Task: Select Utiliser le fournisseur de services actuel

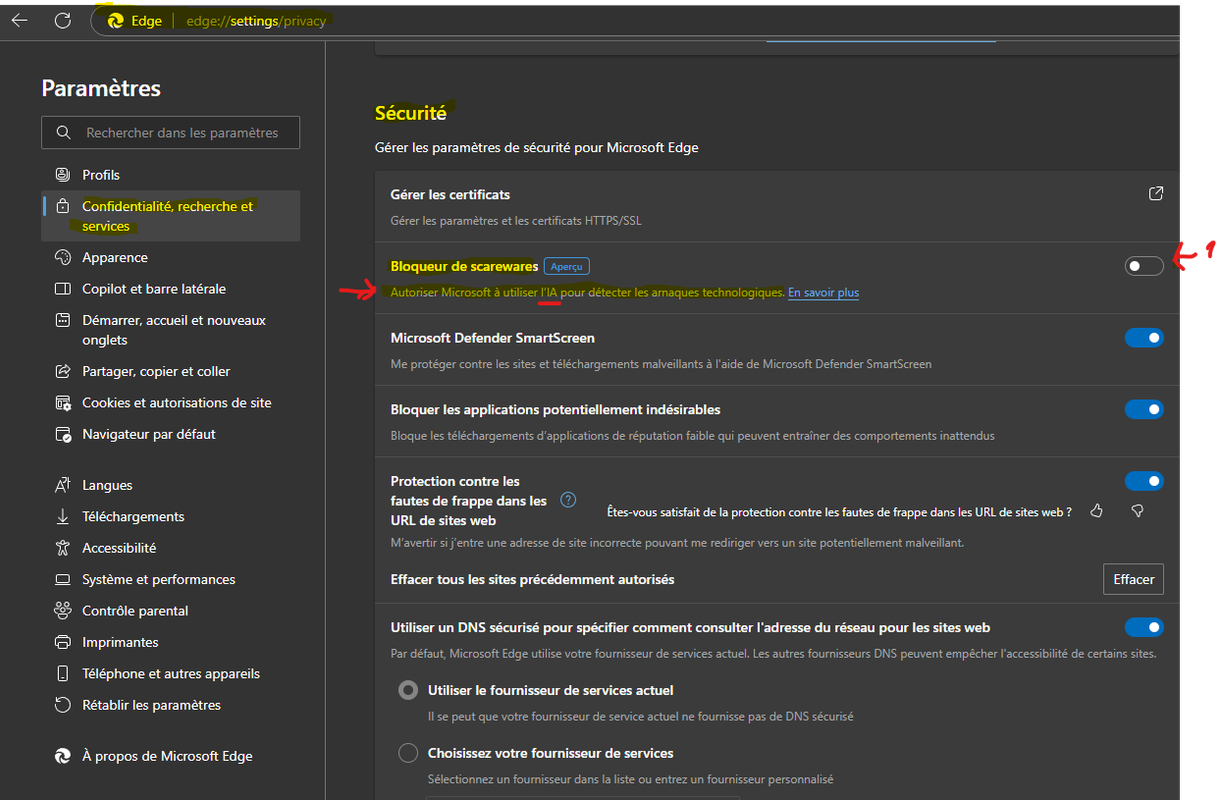Action: (408, 690)
